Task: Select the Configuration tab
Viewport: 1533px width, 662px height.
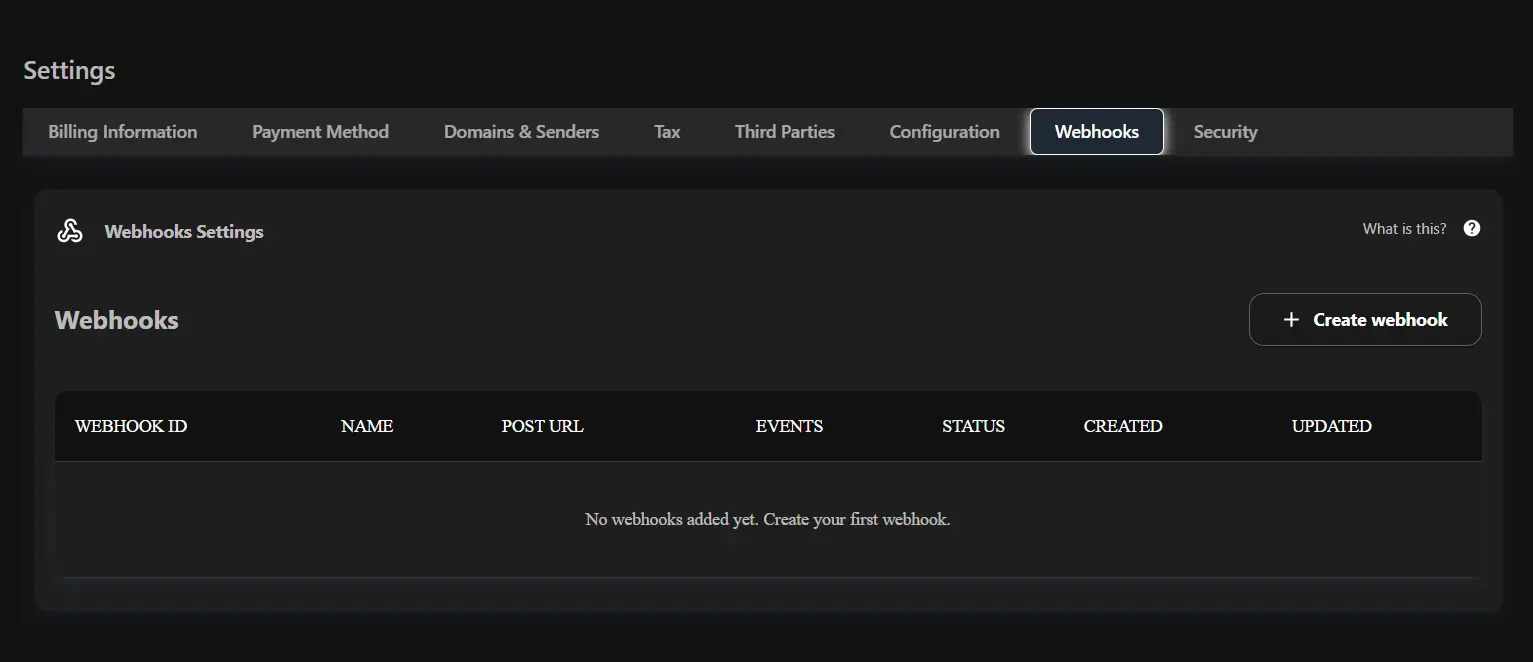Action: [943, 131]
